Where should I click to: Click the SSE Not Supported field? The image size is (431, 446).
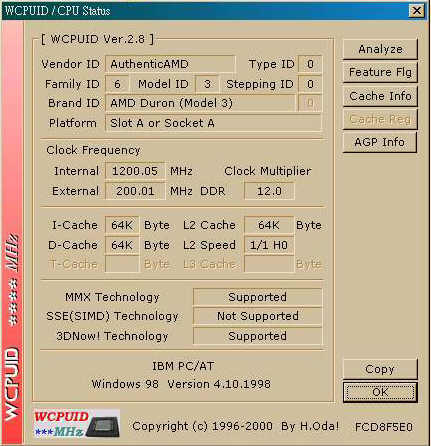coord(257,316)
